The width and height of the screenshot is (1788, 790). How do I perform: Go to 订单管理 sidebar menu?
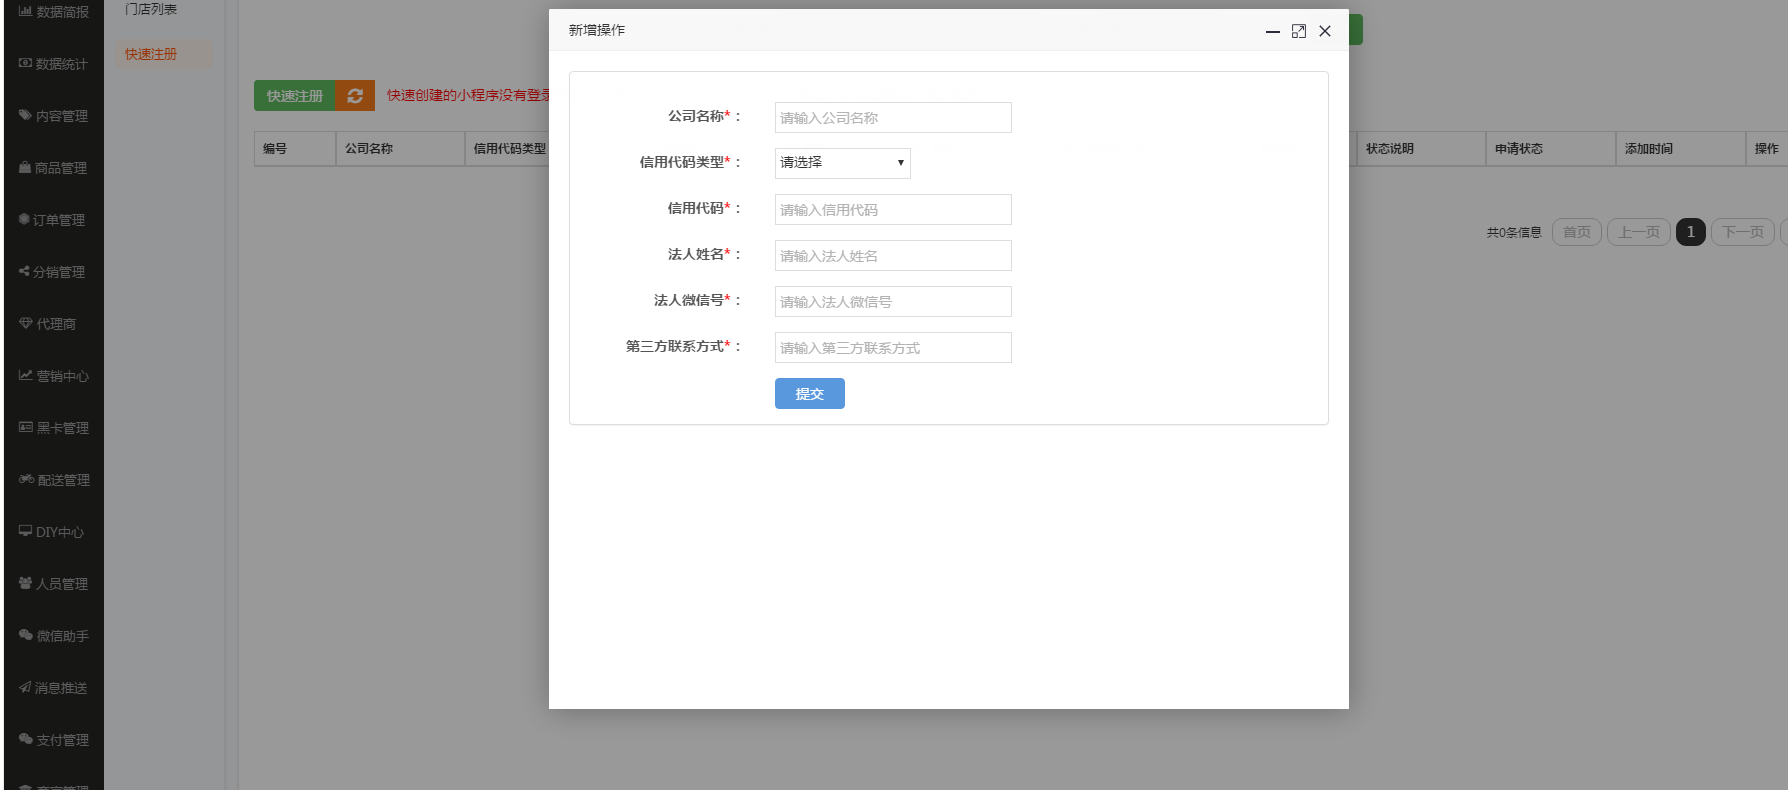tap(54, 220)
